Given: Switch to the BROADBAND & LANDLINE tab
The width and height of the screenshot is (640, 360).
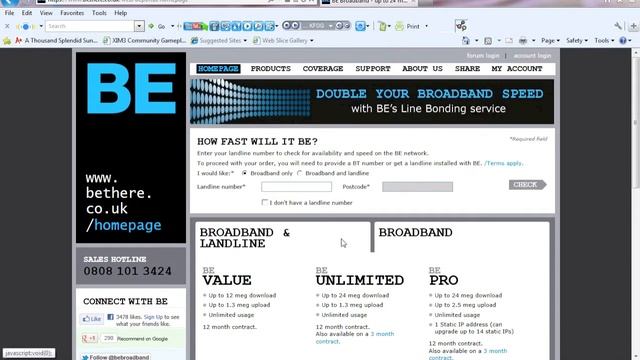Looking at the screenshot, I should pos(282,238).
